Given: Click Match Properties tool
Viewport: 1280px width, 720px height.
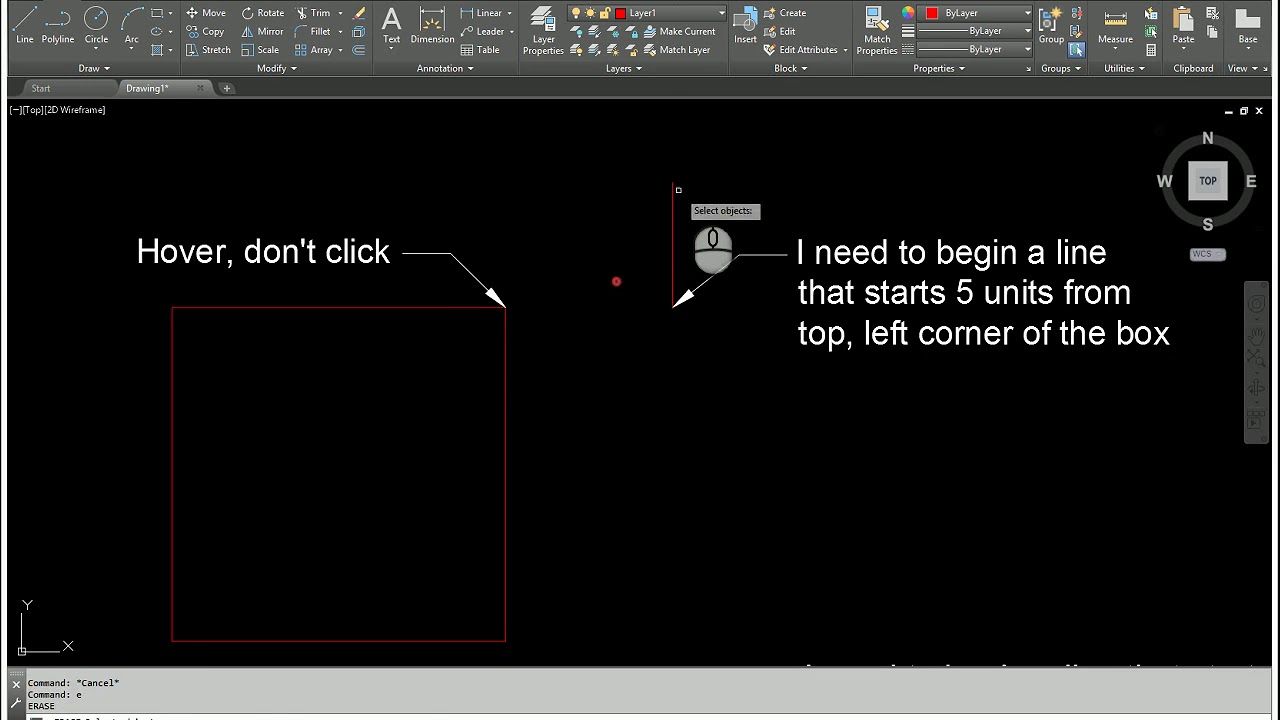Looking at the screenshot, I should coord(877,31).
